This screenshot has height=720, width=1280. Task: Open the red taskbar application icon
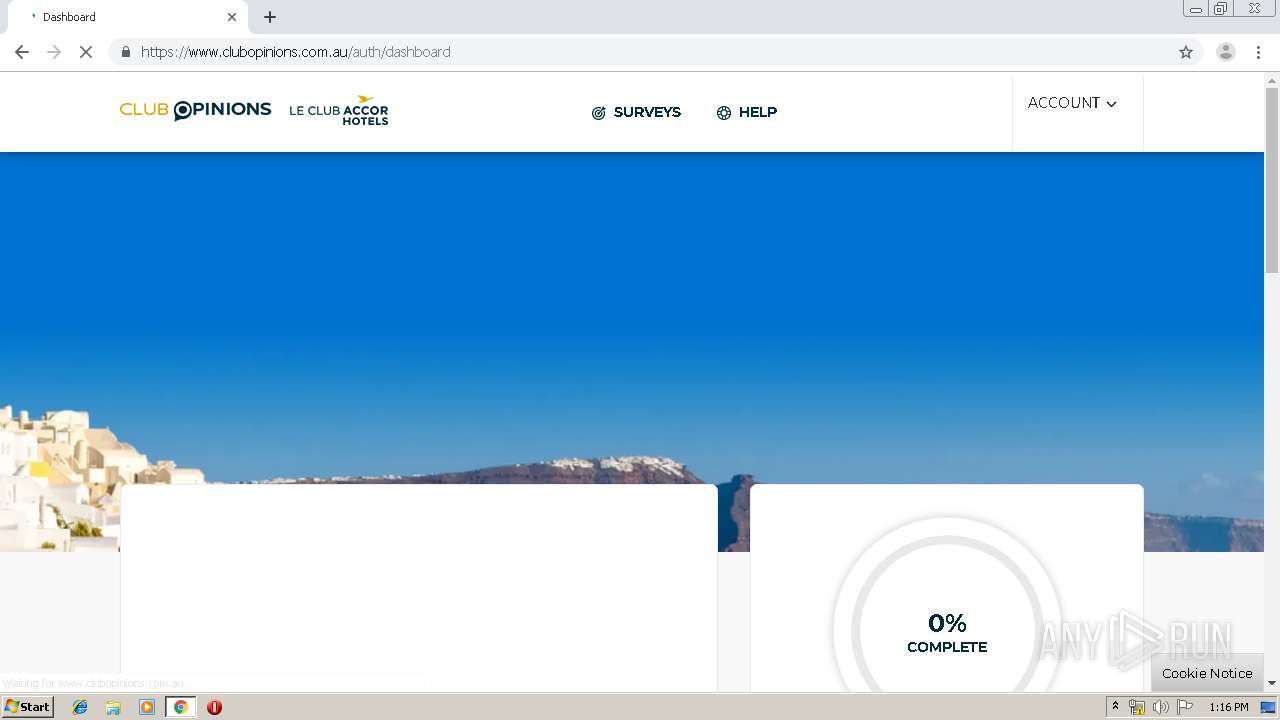(214, 707)
